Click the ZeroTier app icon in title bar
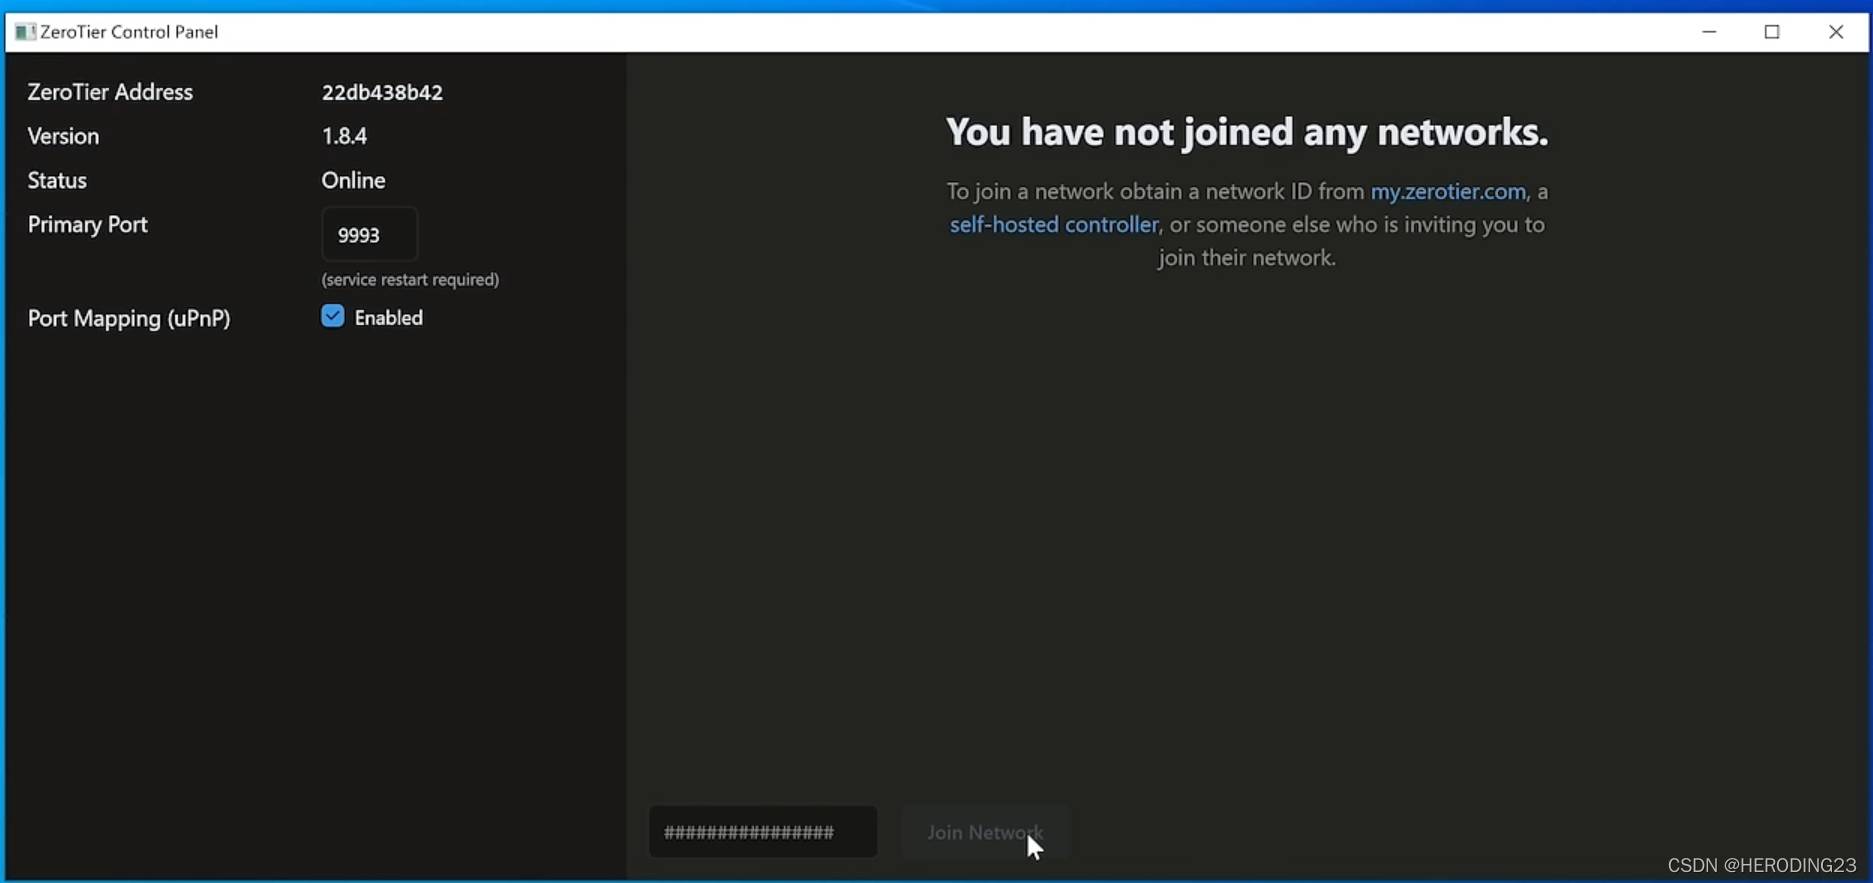Image resolution: width=1873 pixels, height=883 pixels. pyautogui.click(x=25, y=32)
